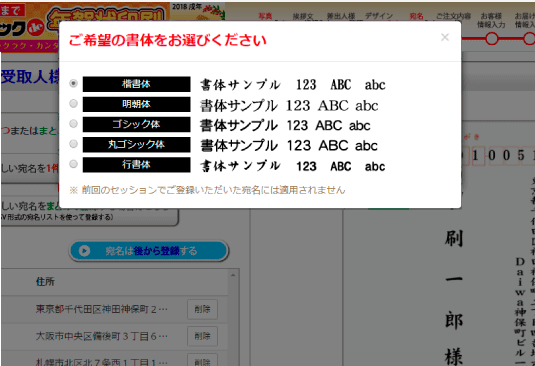Select the 明朝体 radio button

pos(73,104)
